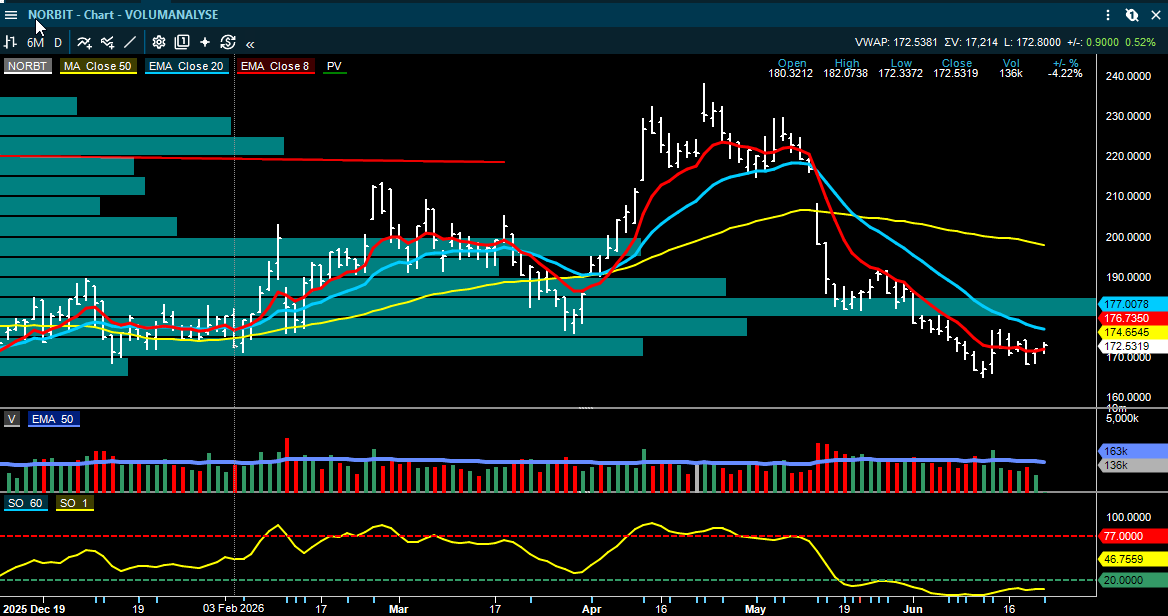The image size is (1168, 616).
Task: Click the 160.0000 price axis label
Action: coord(1130,398)
